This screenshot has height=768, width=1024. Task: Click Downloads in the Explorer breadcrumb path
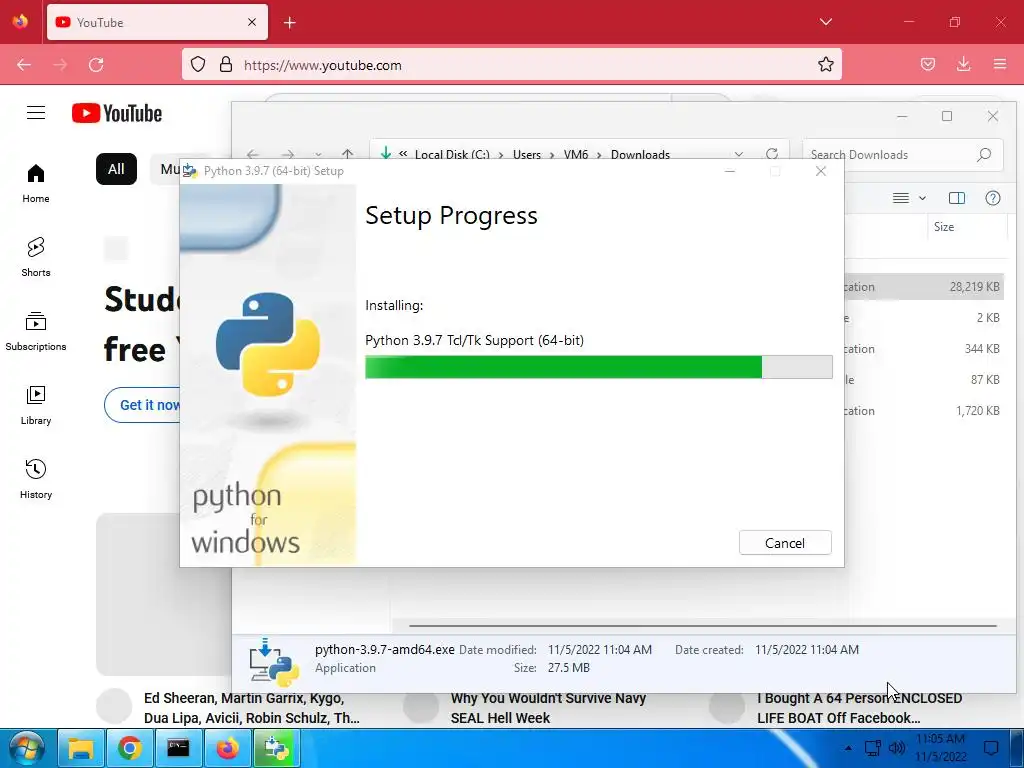[x=640, y=155]
